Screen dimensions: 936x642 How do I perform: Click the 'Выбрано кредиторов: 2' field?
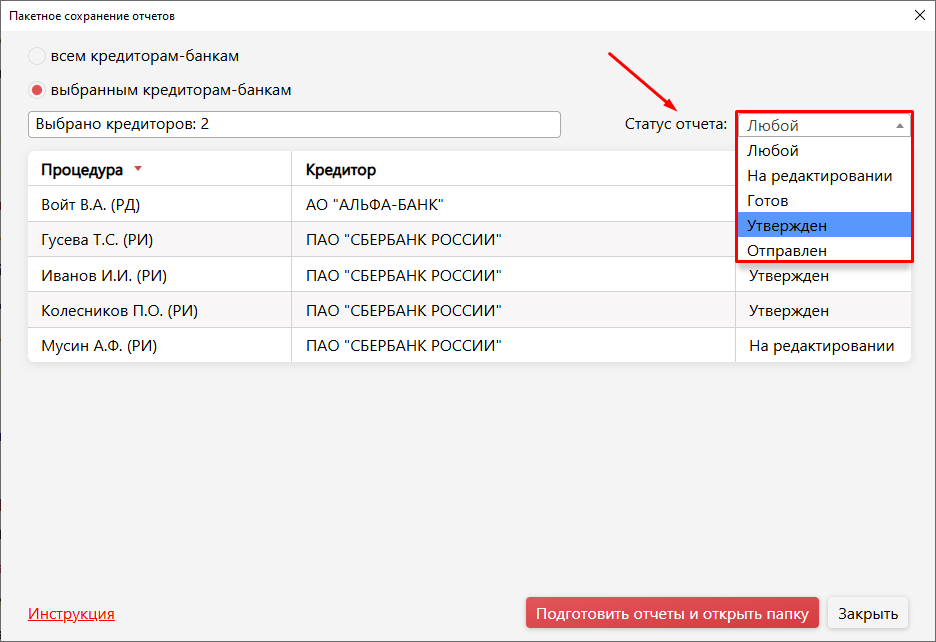294,124
